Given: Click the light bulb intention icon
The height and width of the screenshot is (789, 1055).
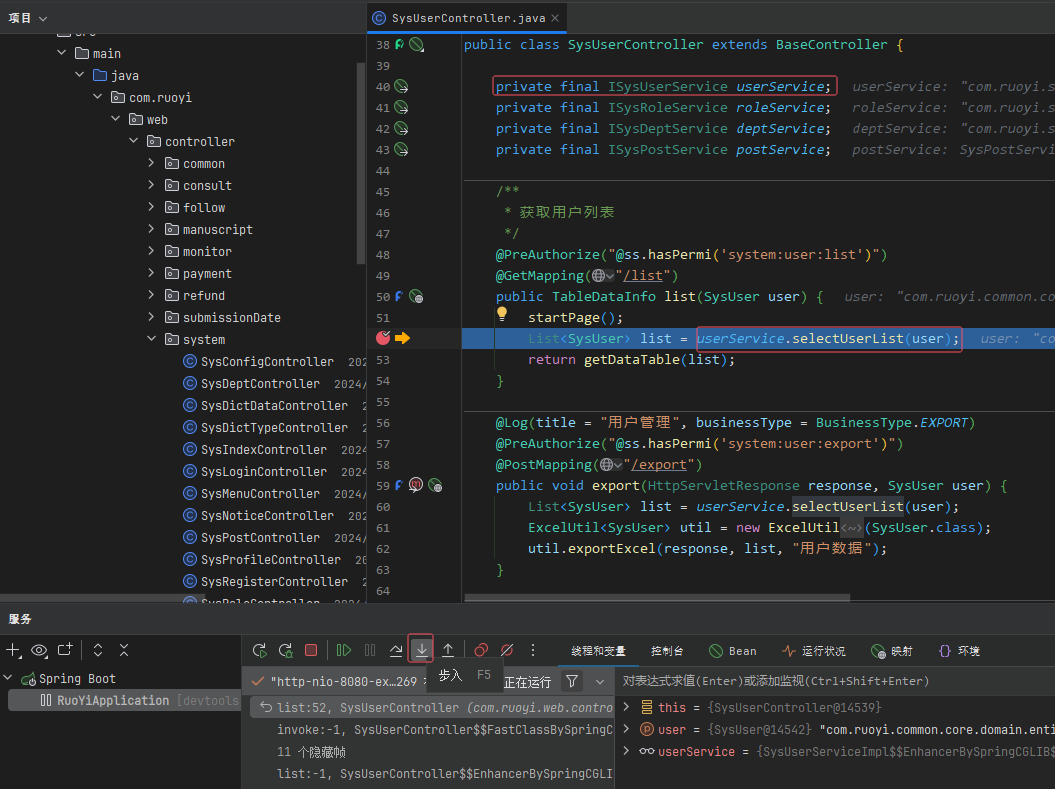Looking at the screenshot, I should 502,313.
